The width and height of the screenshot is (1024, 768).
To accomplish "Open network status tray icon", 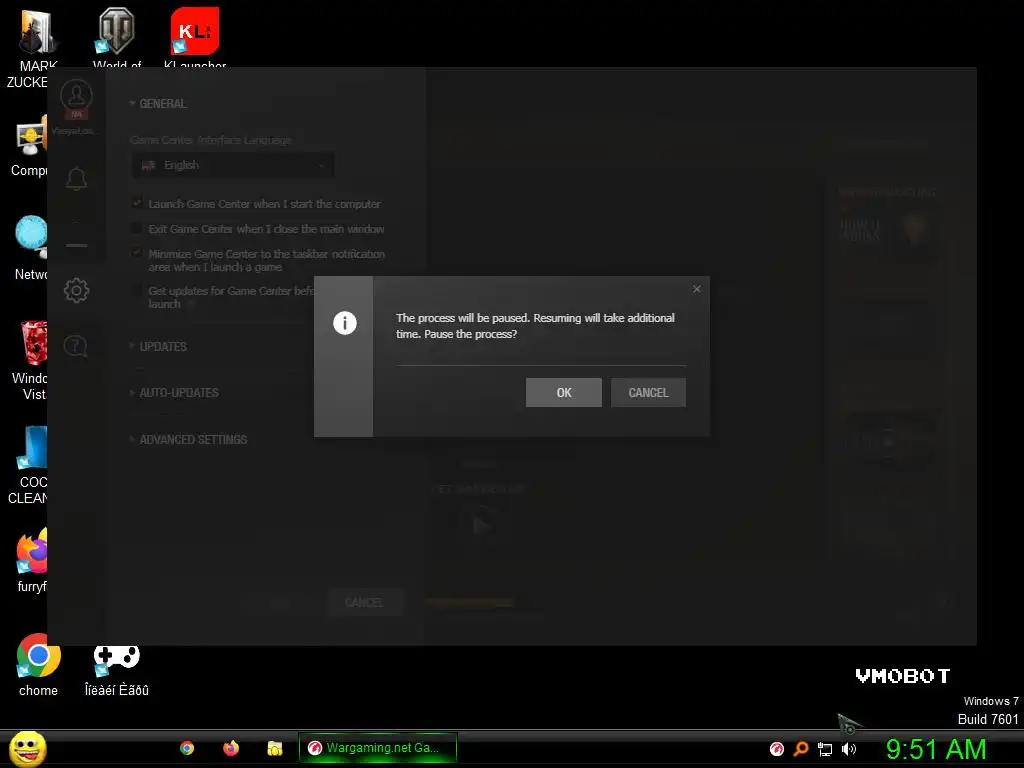I will click(x=825, y=750).
